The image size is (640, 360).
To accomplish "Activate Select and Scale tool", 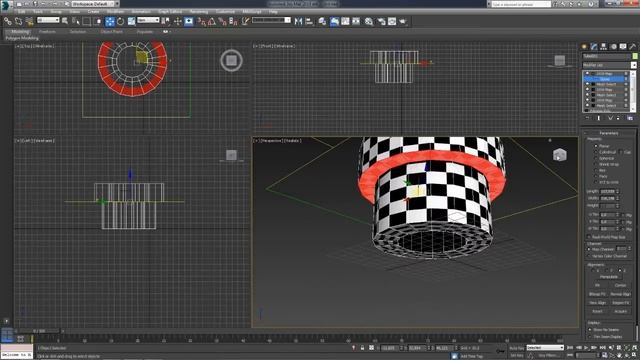I will (x=131, y=21).
